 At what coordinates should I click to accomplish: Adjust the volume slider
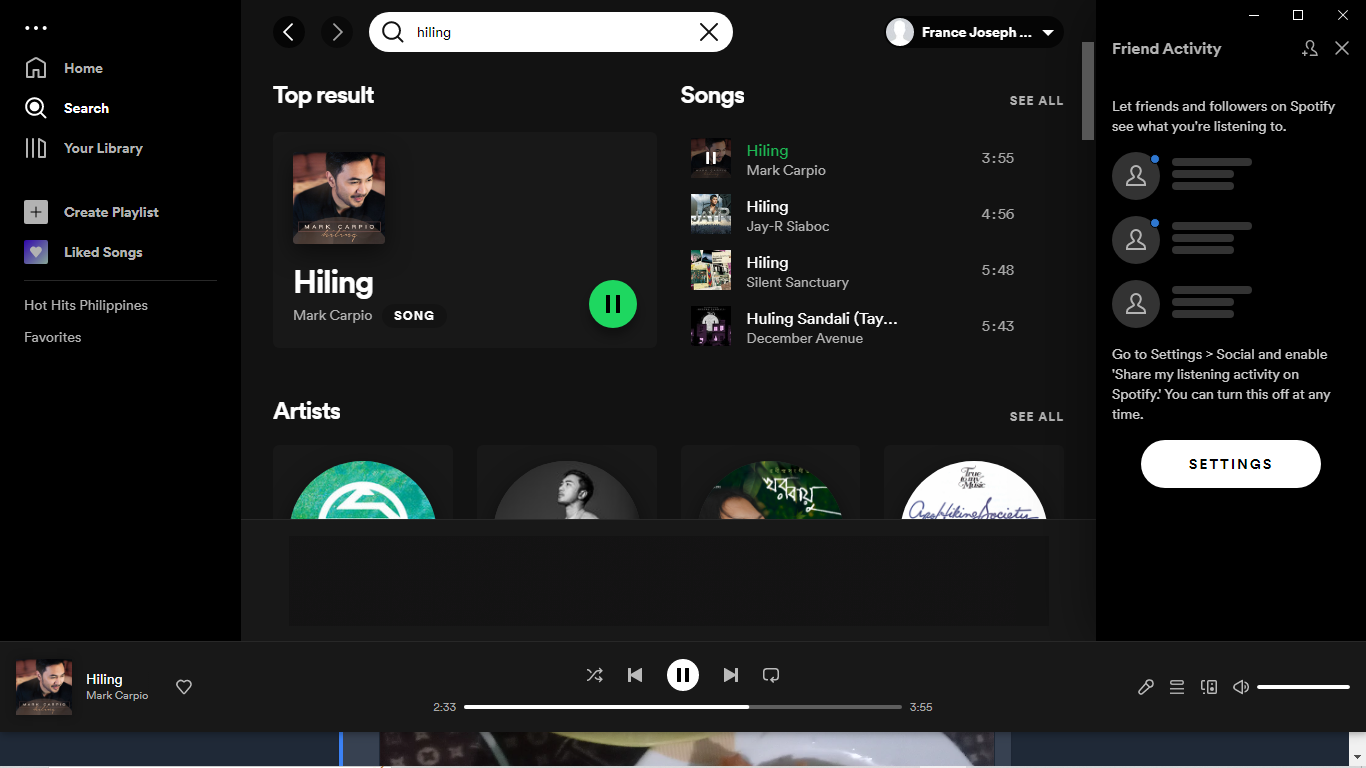click(x=1304, y=687)
